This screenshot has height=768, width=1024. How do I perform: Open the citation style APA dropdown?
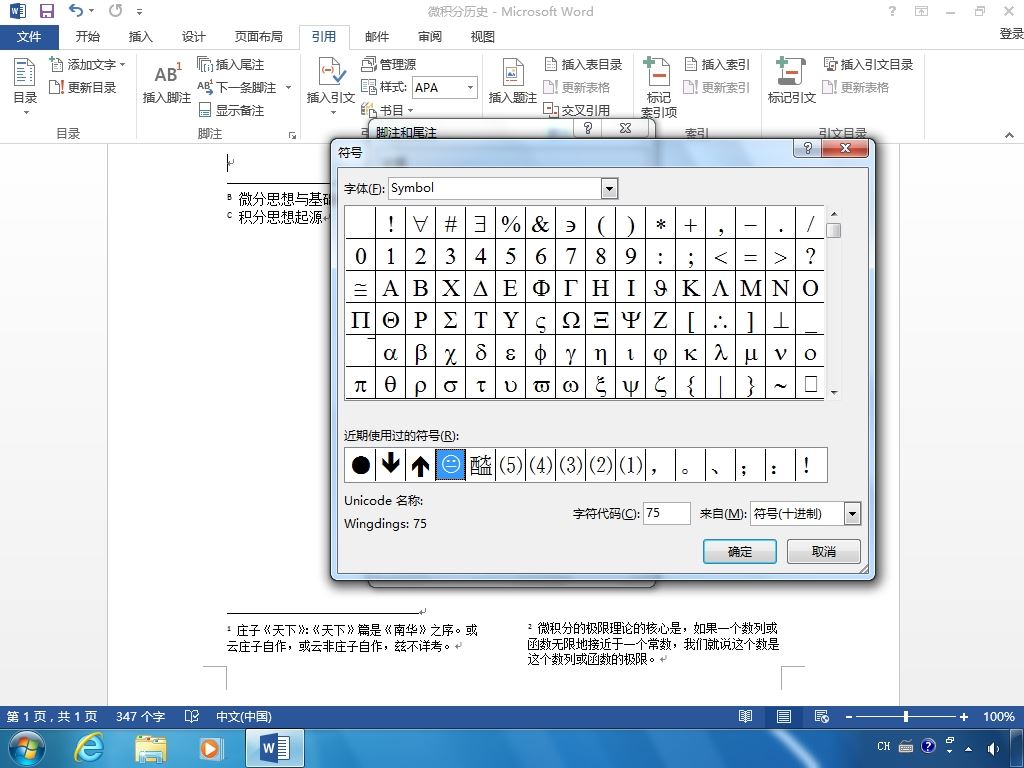click(x=470, y=87)
